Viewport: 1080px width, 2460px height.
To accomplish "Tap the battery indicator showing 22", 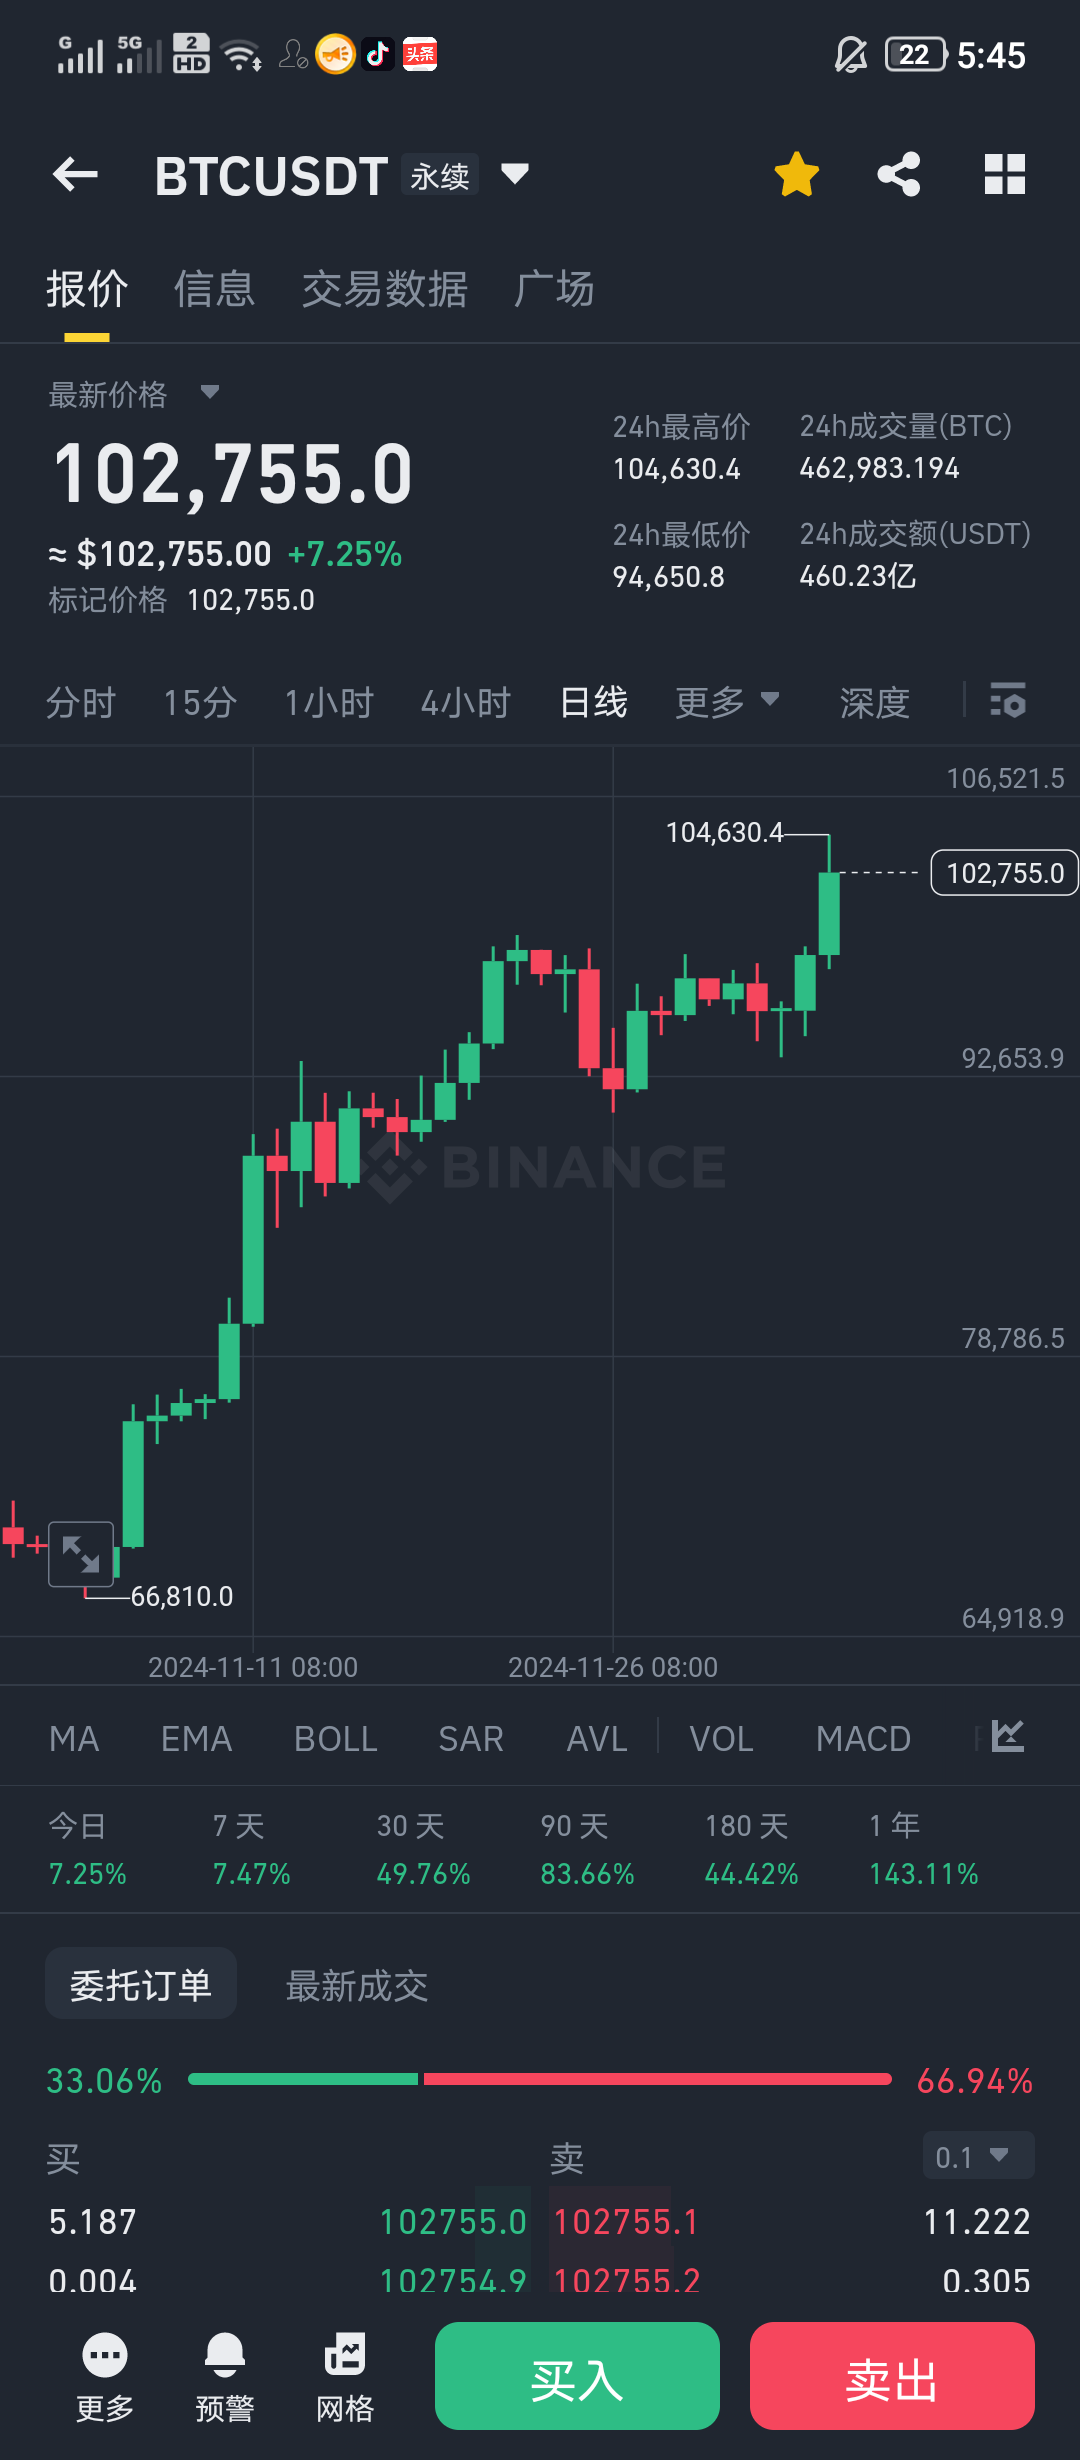I will coord(915,55).
